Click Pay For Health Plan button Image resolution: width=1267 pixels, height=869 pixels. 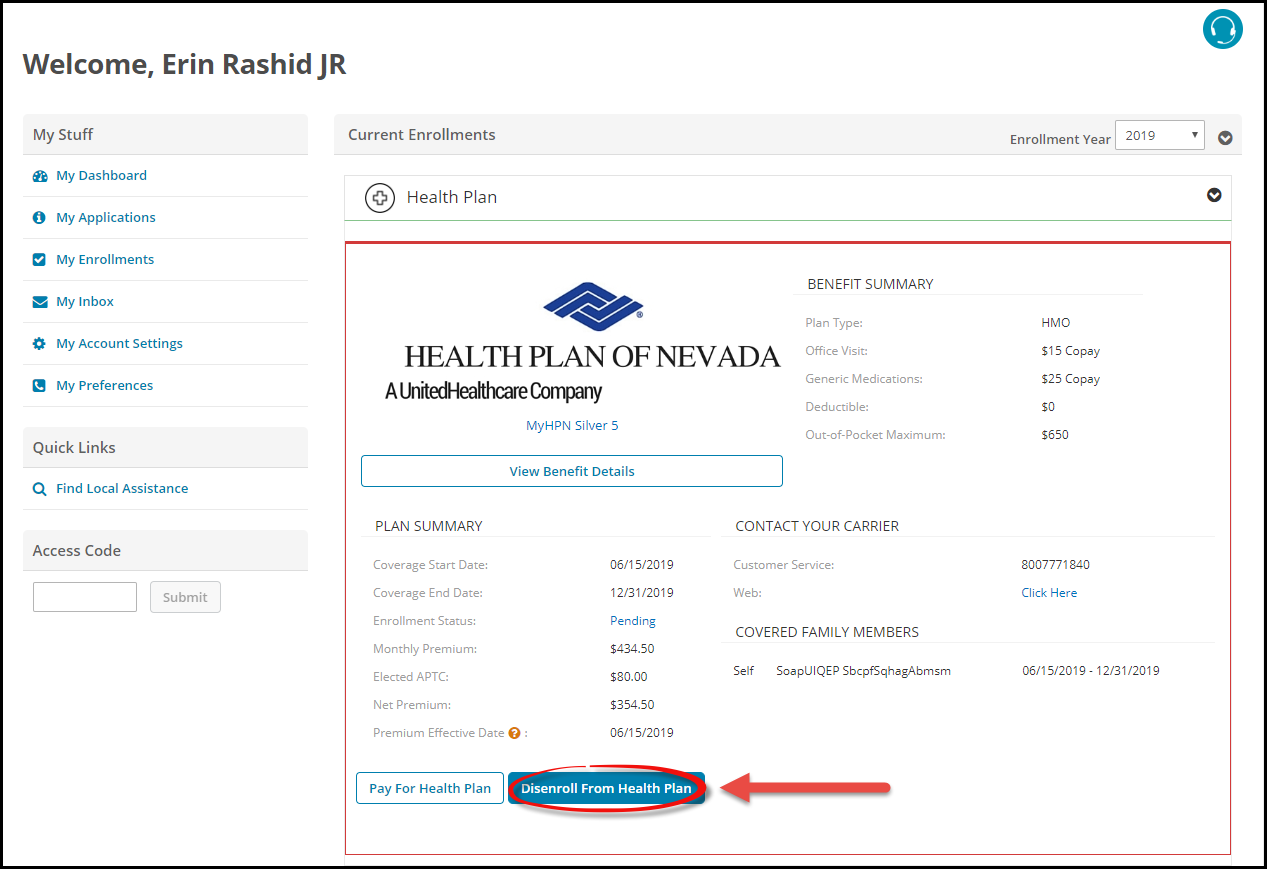point(430,788)
